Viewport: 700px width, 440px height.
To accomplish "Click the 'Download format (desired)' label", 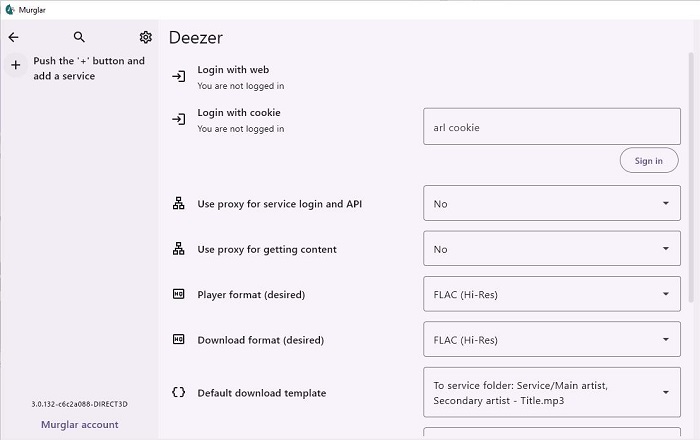I will (260, 340).
